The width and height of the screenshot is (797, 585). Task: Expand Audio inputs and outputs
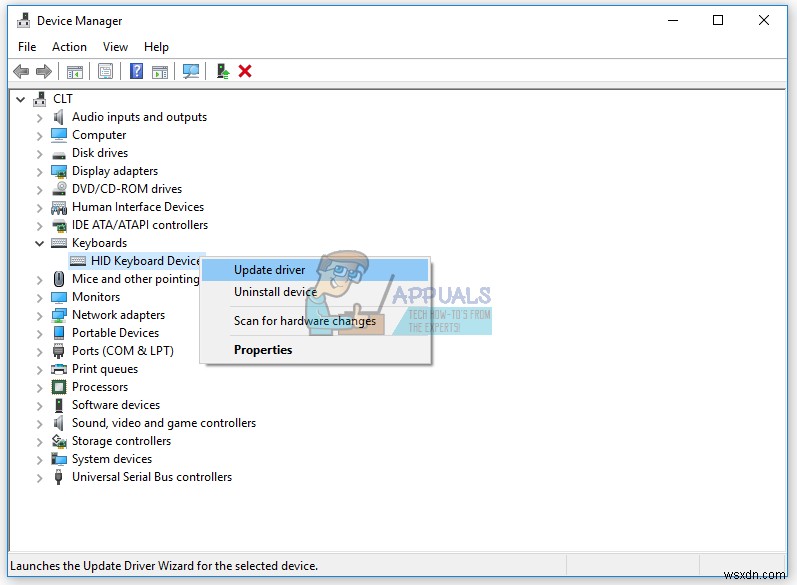tap(39, 118)
